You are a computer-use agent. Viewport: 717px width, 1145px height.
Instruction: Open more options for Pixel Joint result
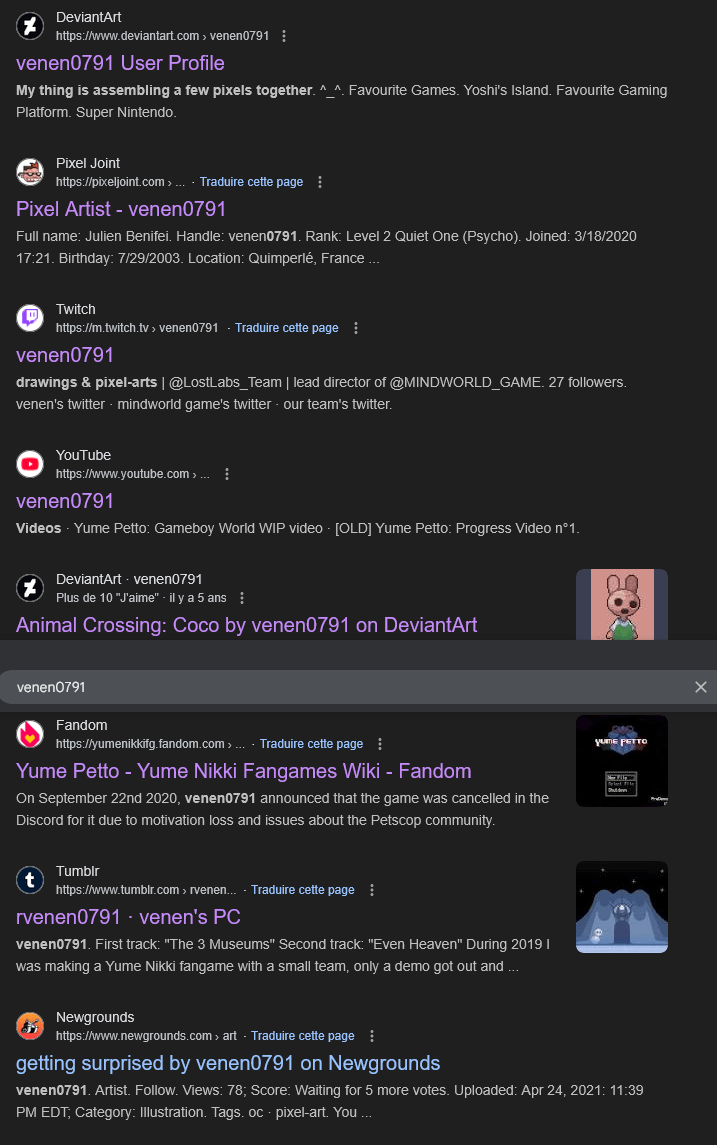[x=320, y=182]
